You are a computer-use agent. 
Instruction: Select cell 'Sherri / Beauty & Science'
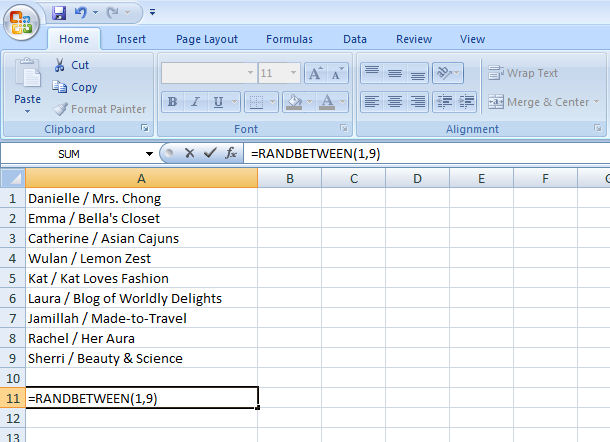(142, 358)
